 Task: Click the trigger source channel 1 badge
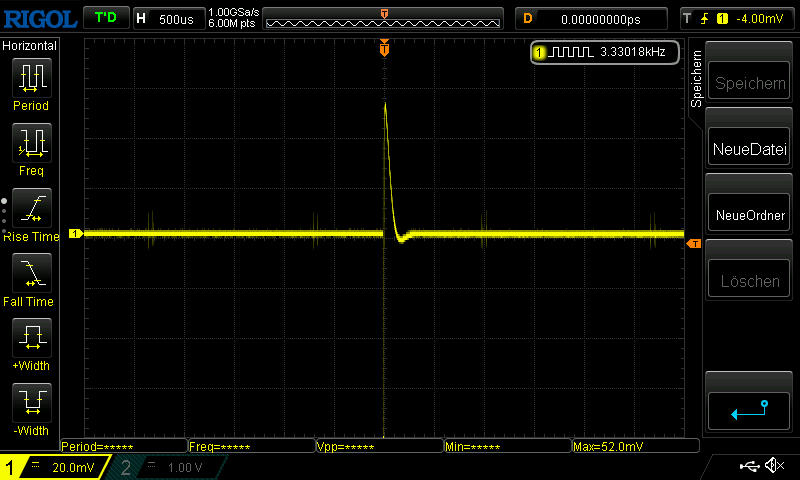(x=722, y=19)
